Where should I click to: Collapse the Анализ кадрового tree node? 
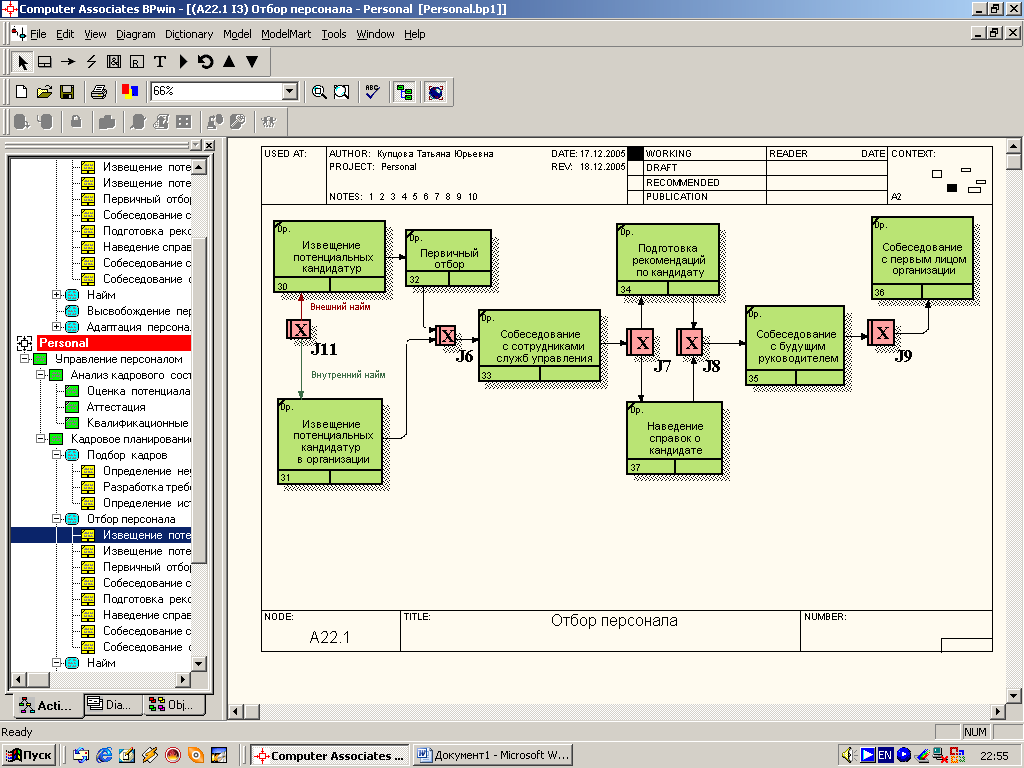click(x=40, y=375)
